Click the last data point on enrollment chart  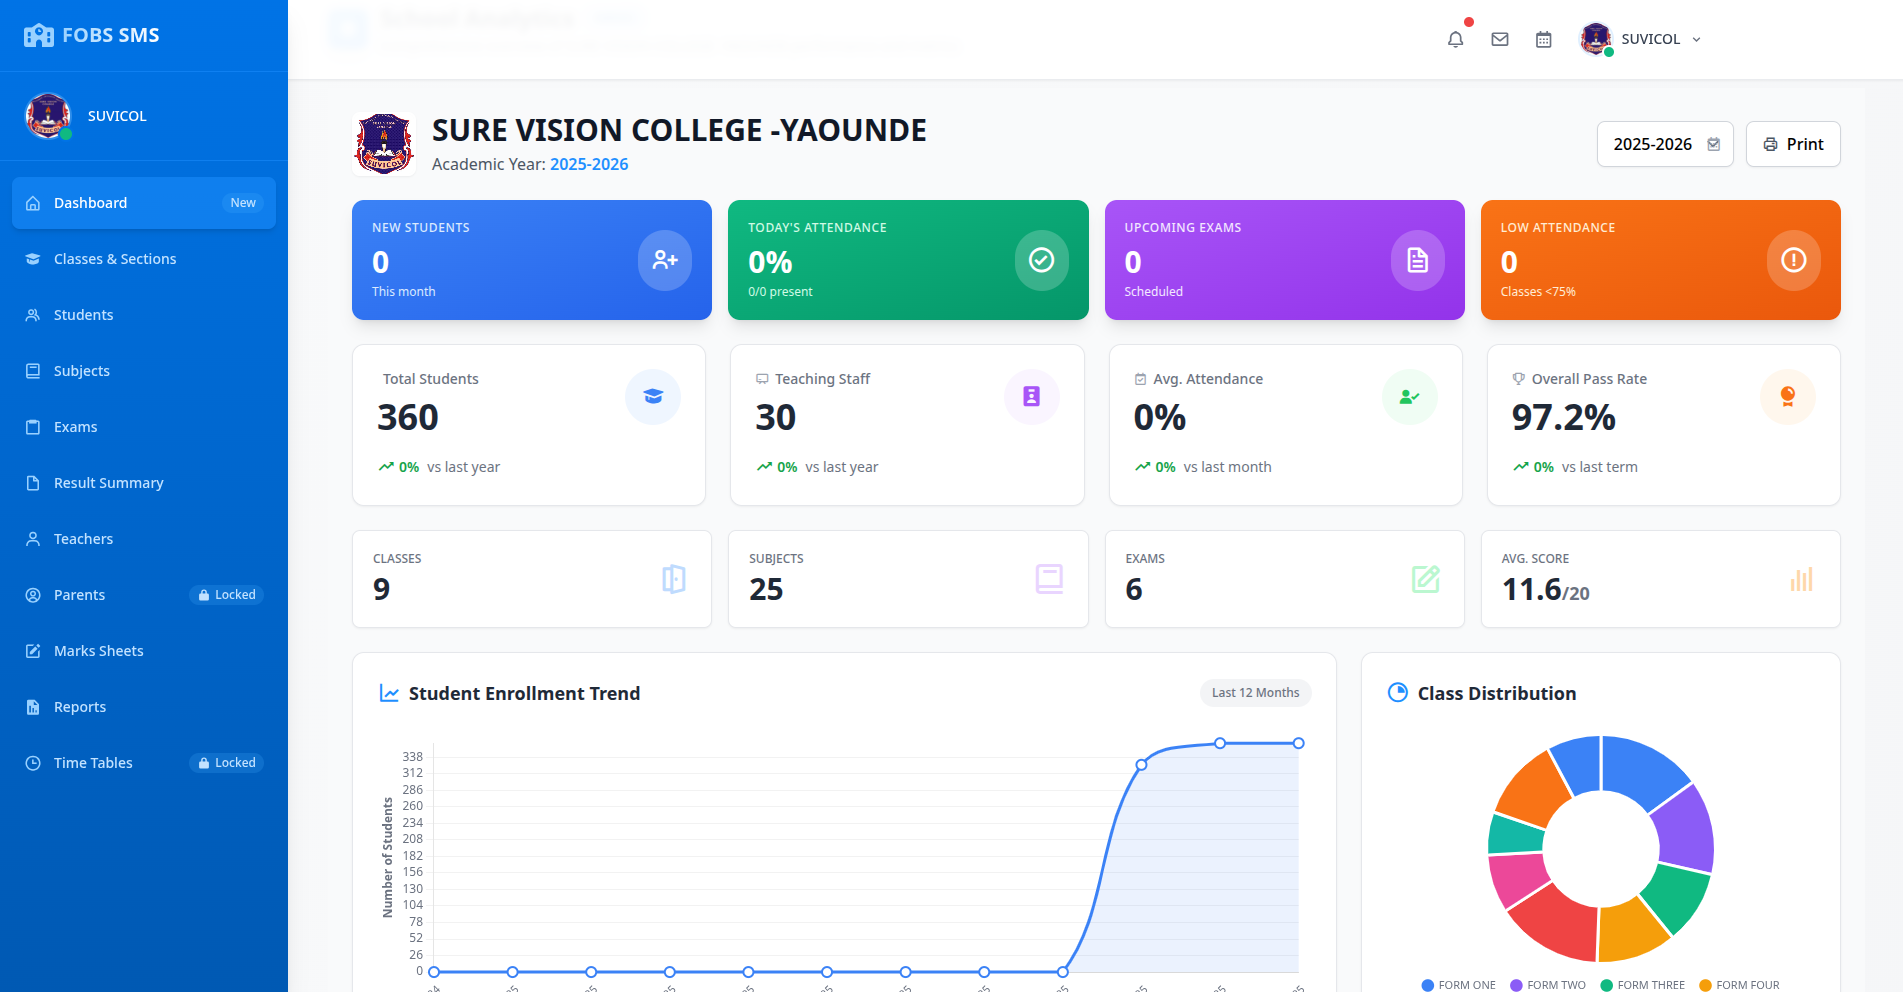click(1298, 743)
